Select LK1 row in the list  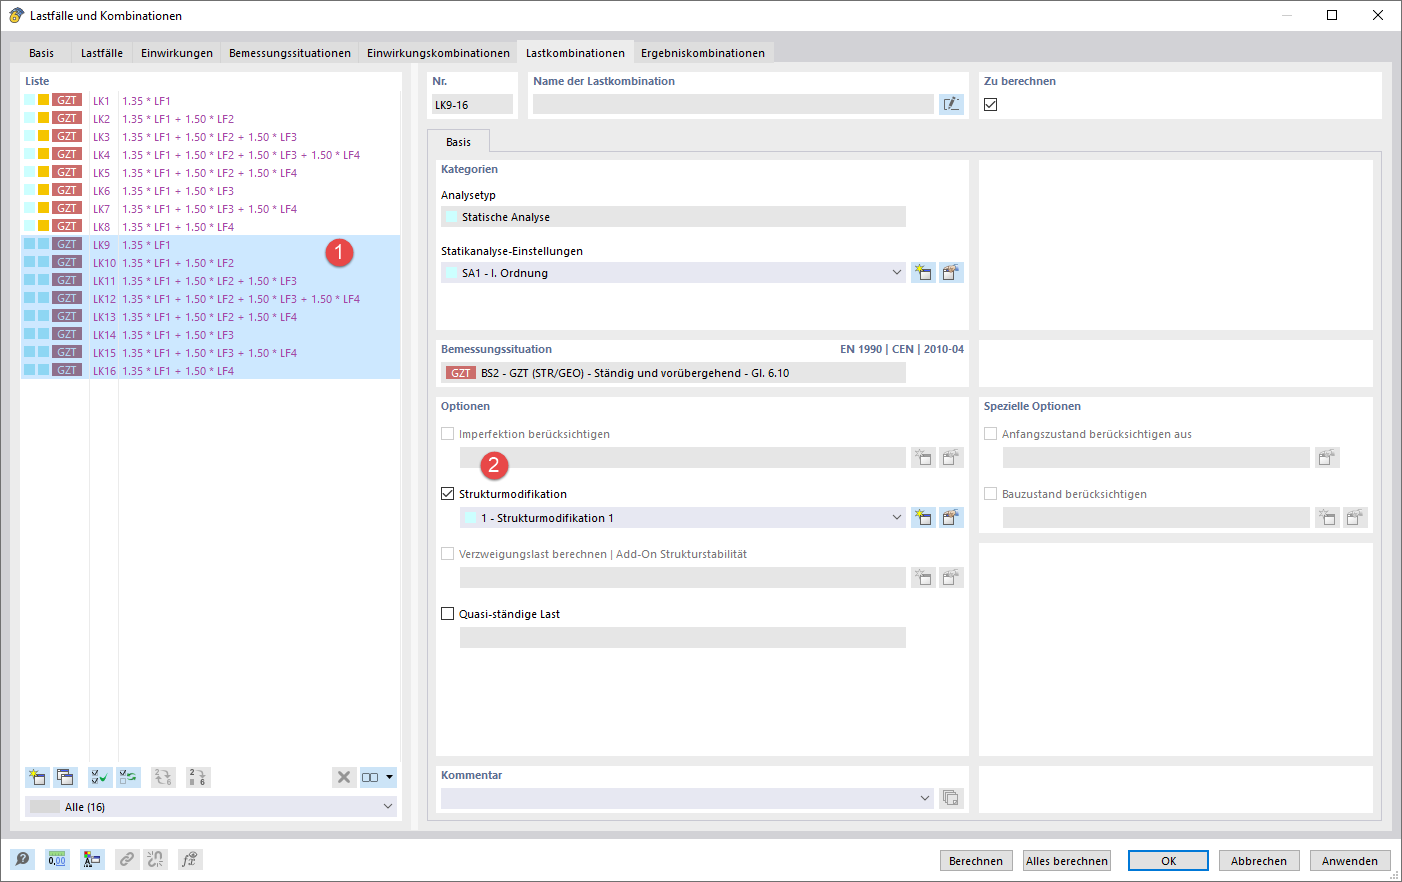tap(210, 100)
